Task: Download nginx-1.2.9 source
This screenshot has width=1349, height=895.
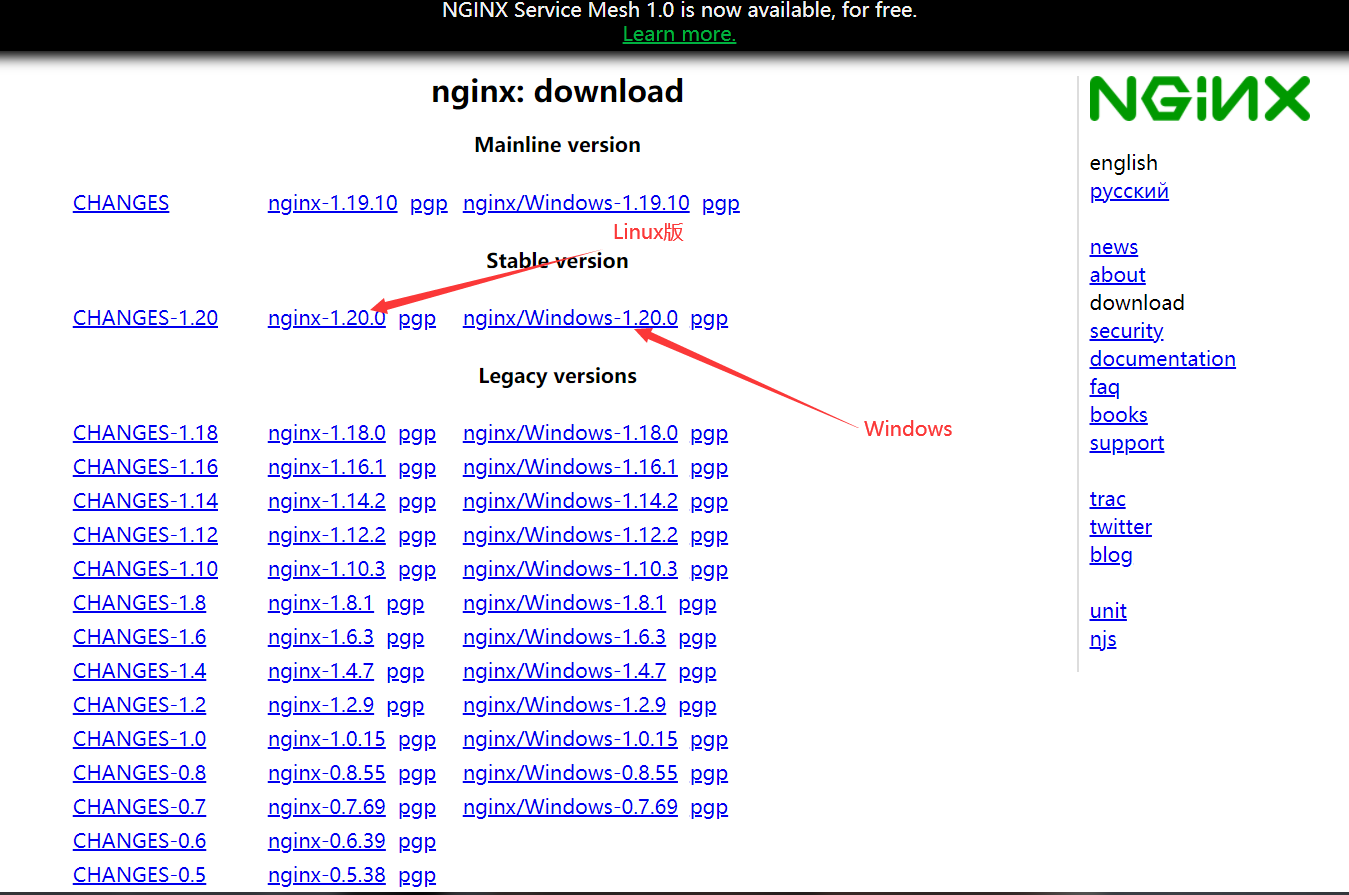Action: 320,705
